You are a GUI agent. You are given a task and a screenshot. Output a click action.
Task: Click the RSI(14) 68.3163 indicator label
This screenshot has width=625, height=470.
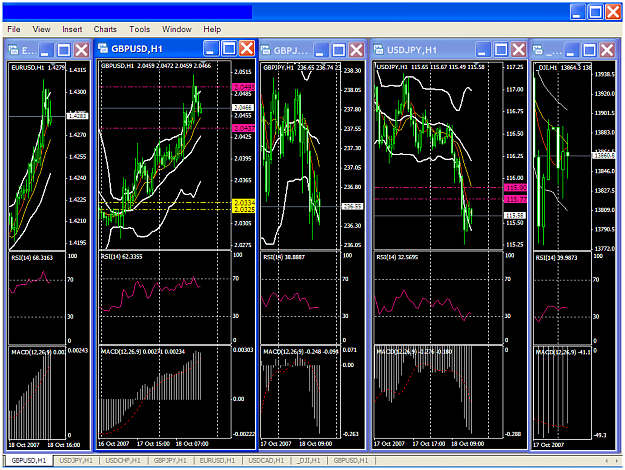(x=32, y=258)
